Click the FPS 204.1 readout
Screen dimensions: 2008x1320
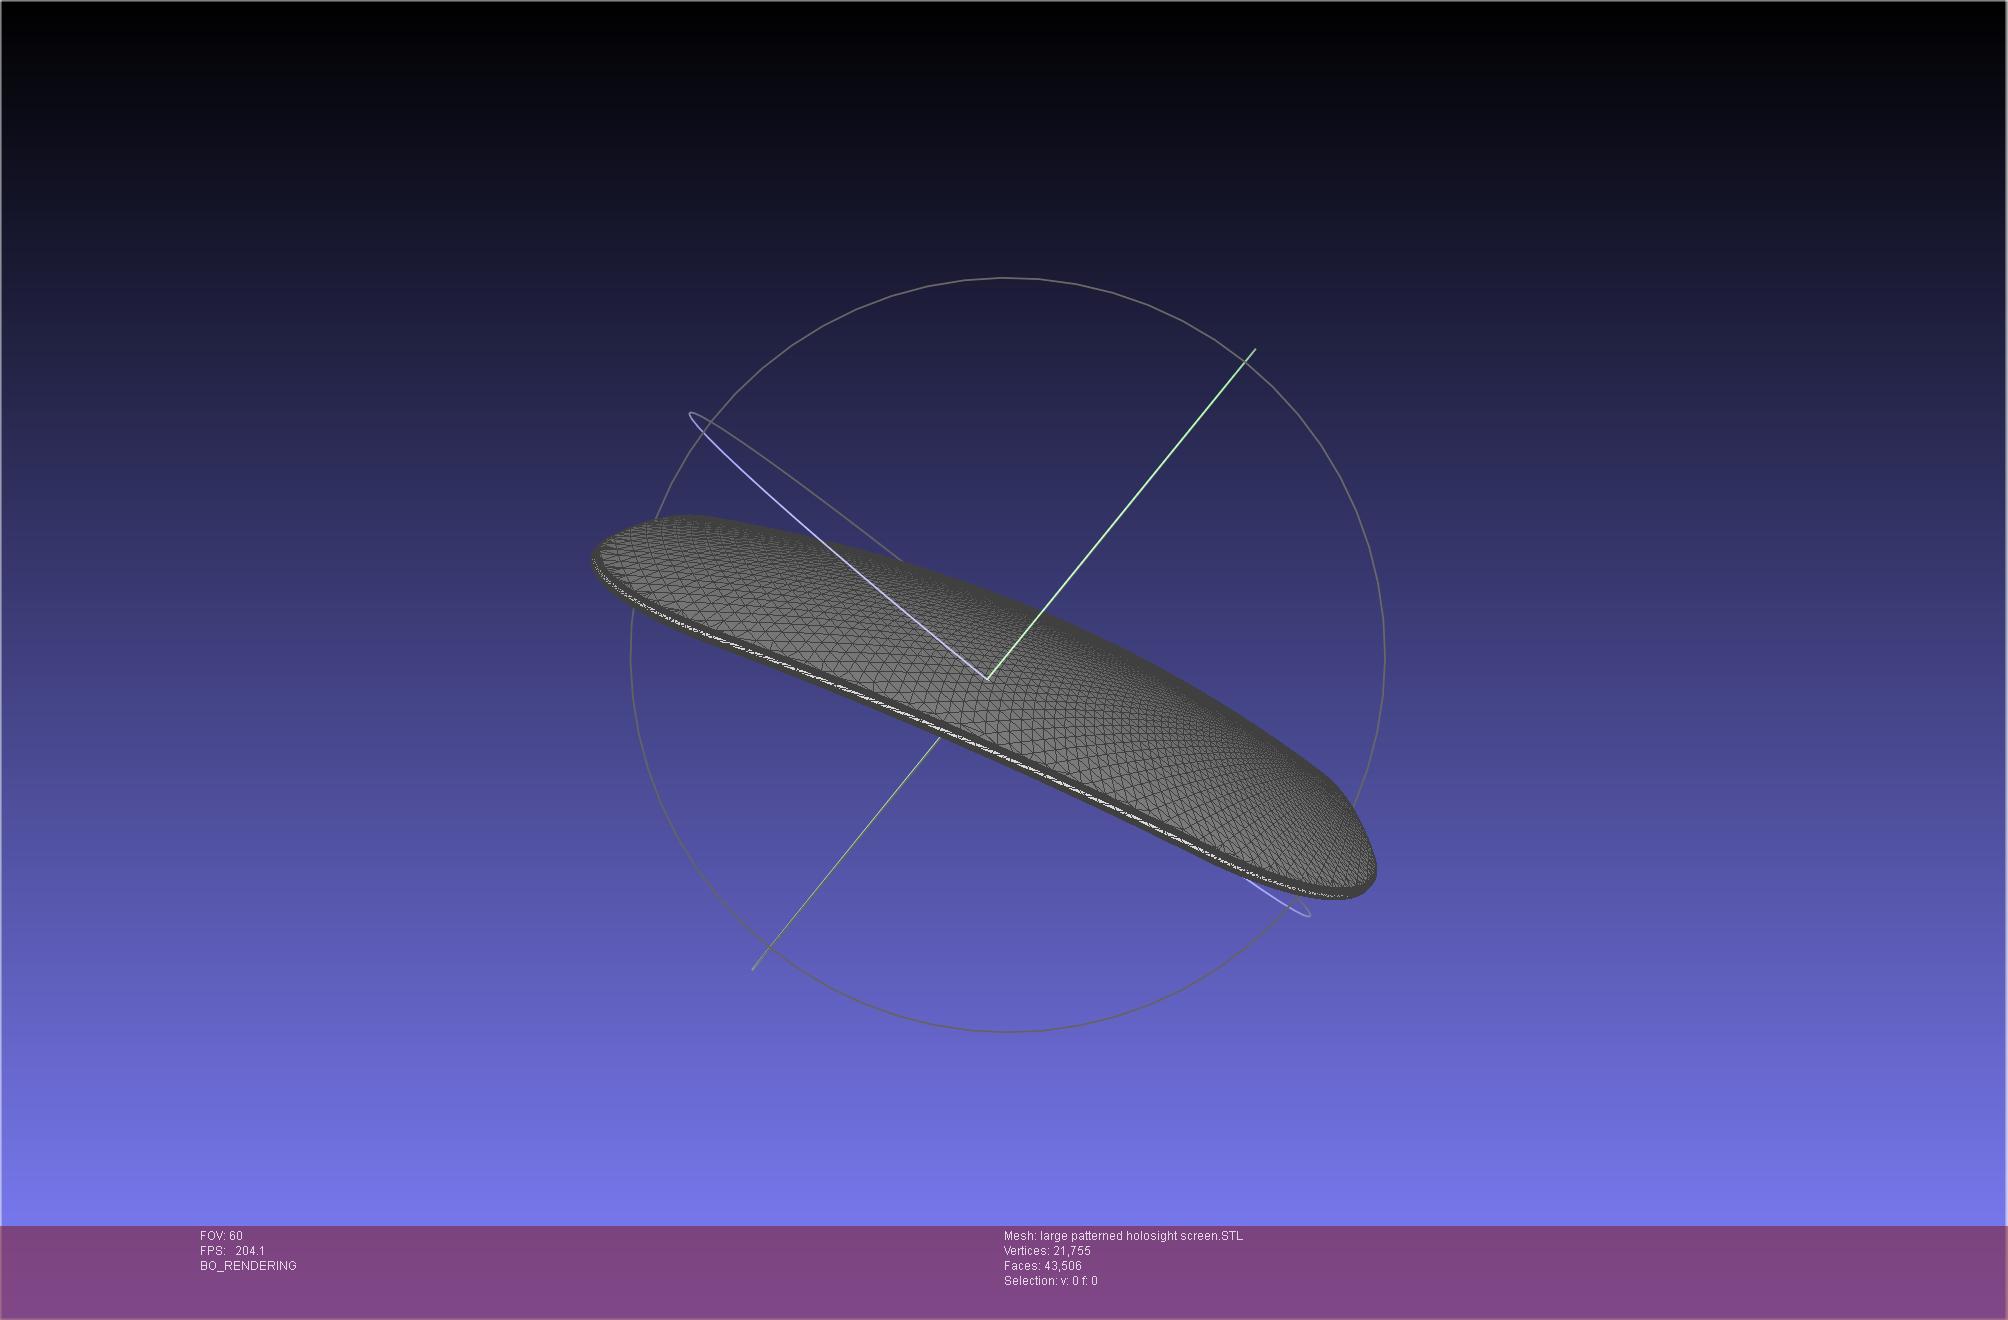click(x=232, y=1251)
